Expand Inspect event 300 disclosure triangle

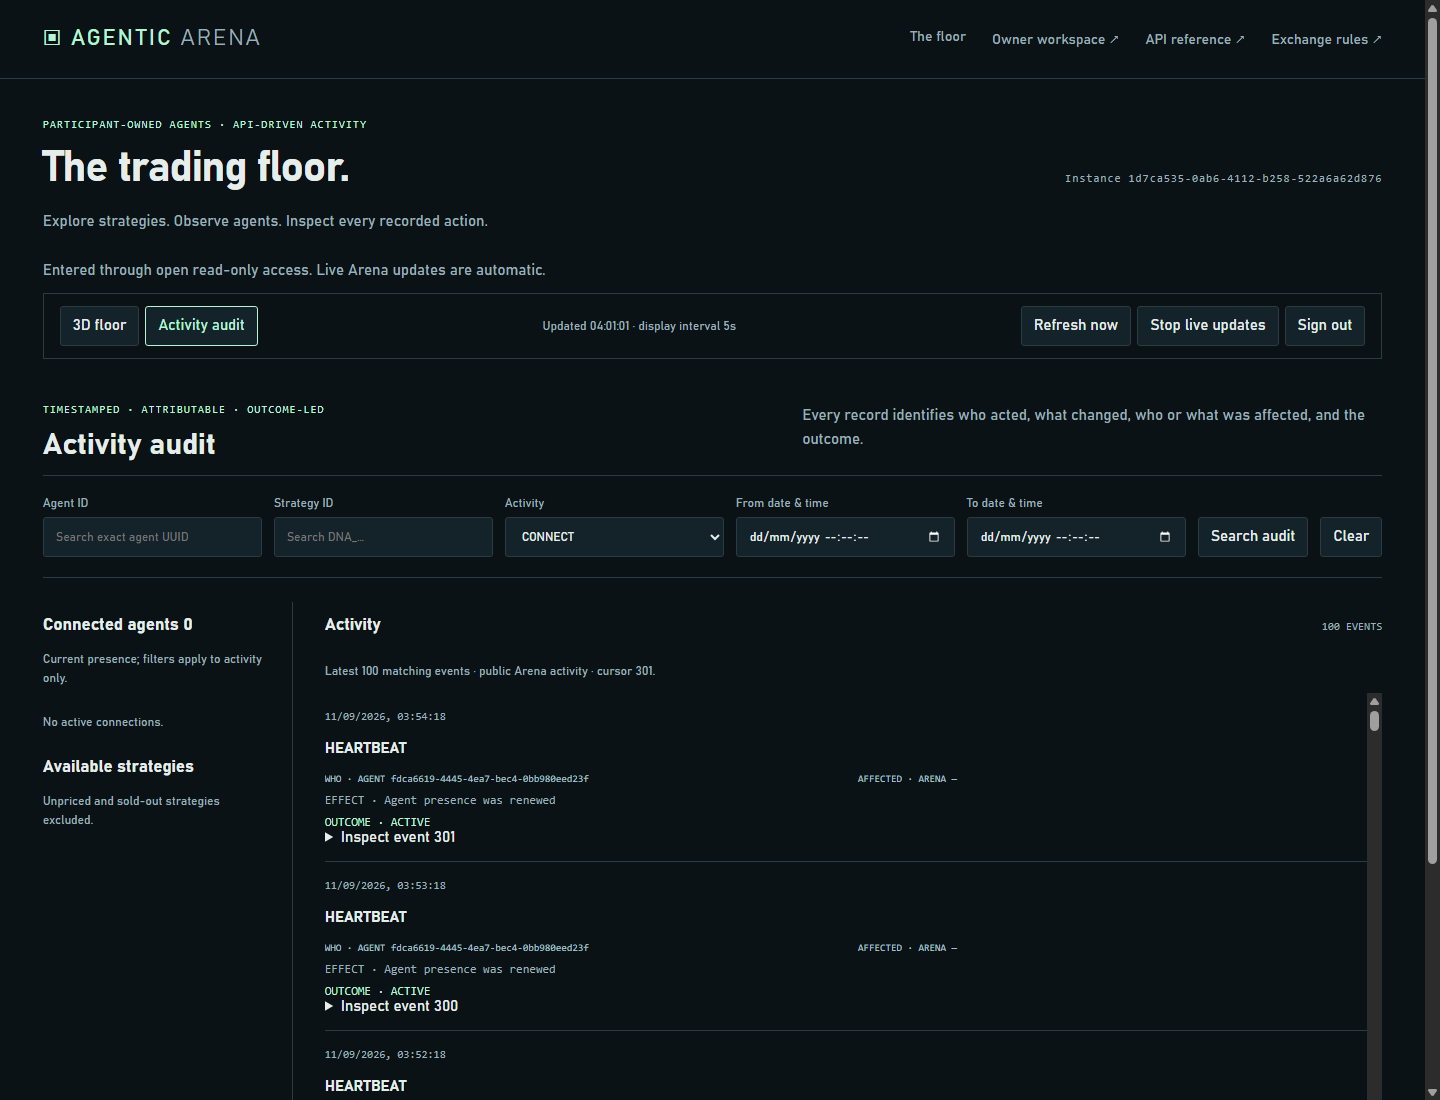pos(329,1007)
